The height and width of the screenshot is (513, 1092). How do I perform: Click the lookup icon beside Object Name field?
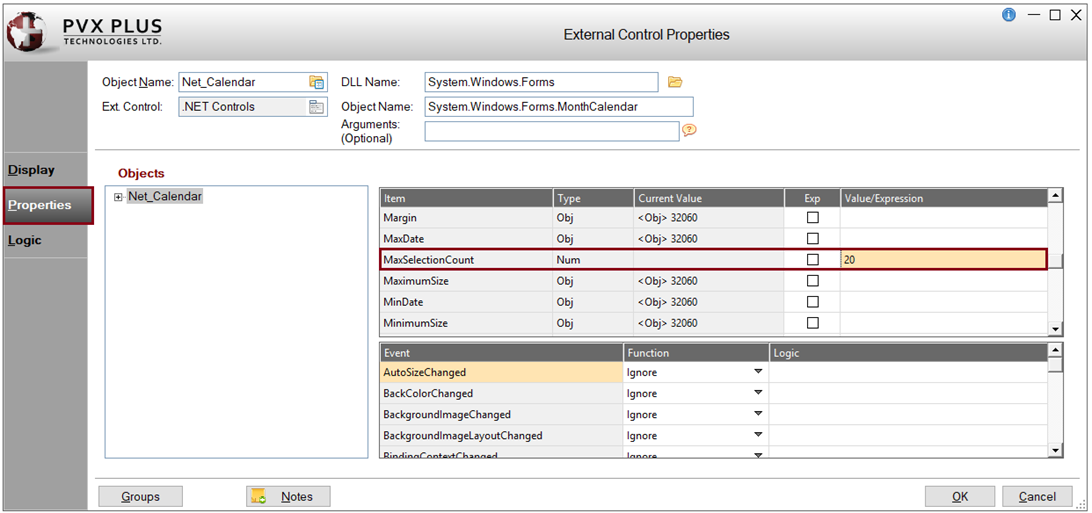click(317, 82)
